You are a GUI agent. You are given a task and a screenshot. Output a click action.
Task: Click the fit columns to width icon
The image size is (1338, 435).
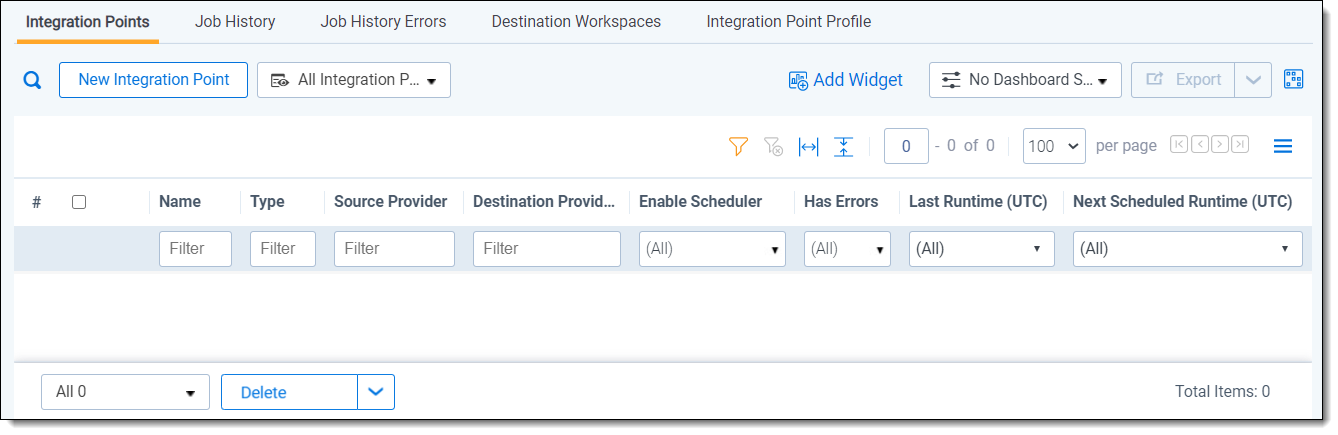click(808, 147)
